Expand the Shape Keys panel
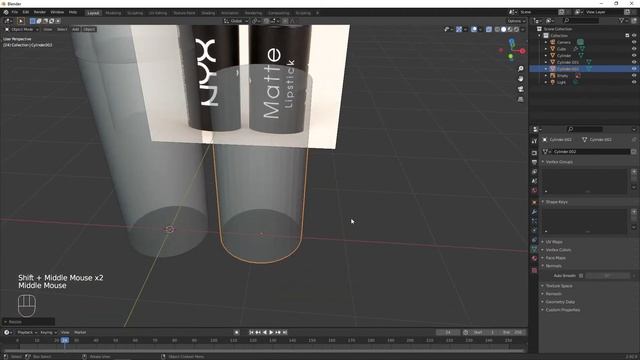 [555, 202]
